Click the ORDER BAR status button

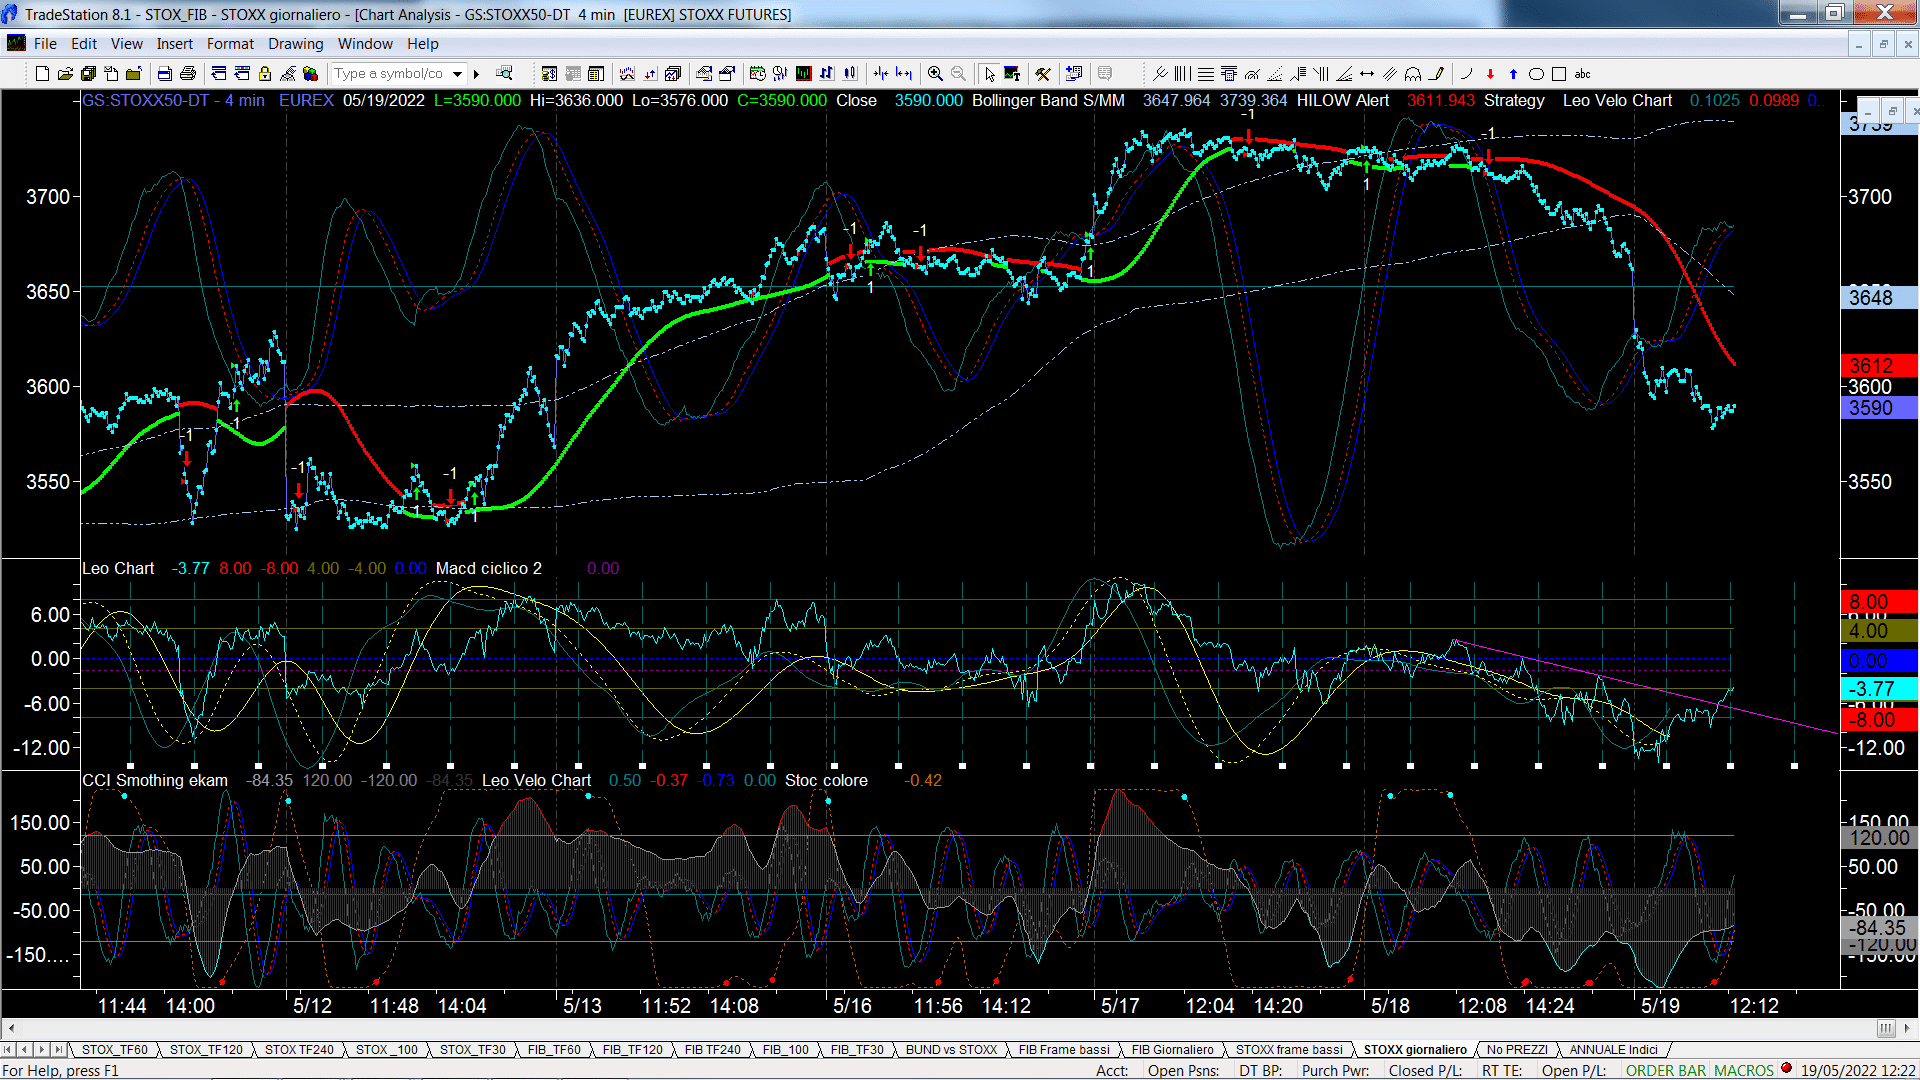pyautogui.click(x=1666, y=1070)
